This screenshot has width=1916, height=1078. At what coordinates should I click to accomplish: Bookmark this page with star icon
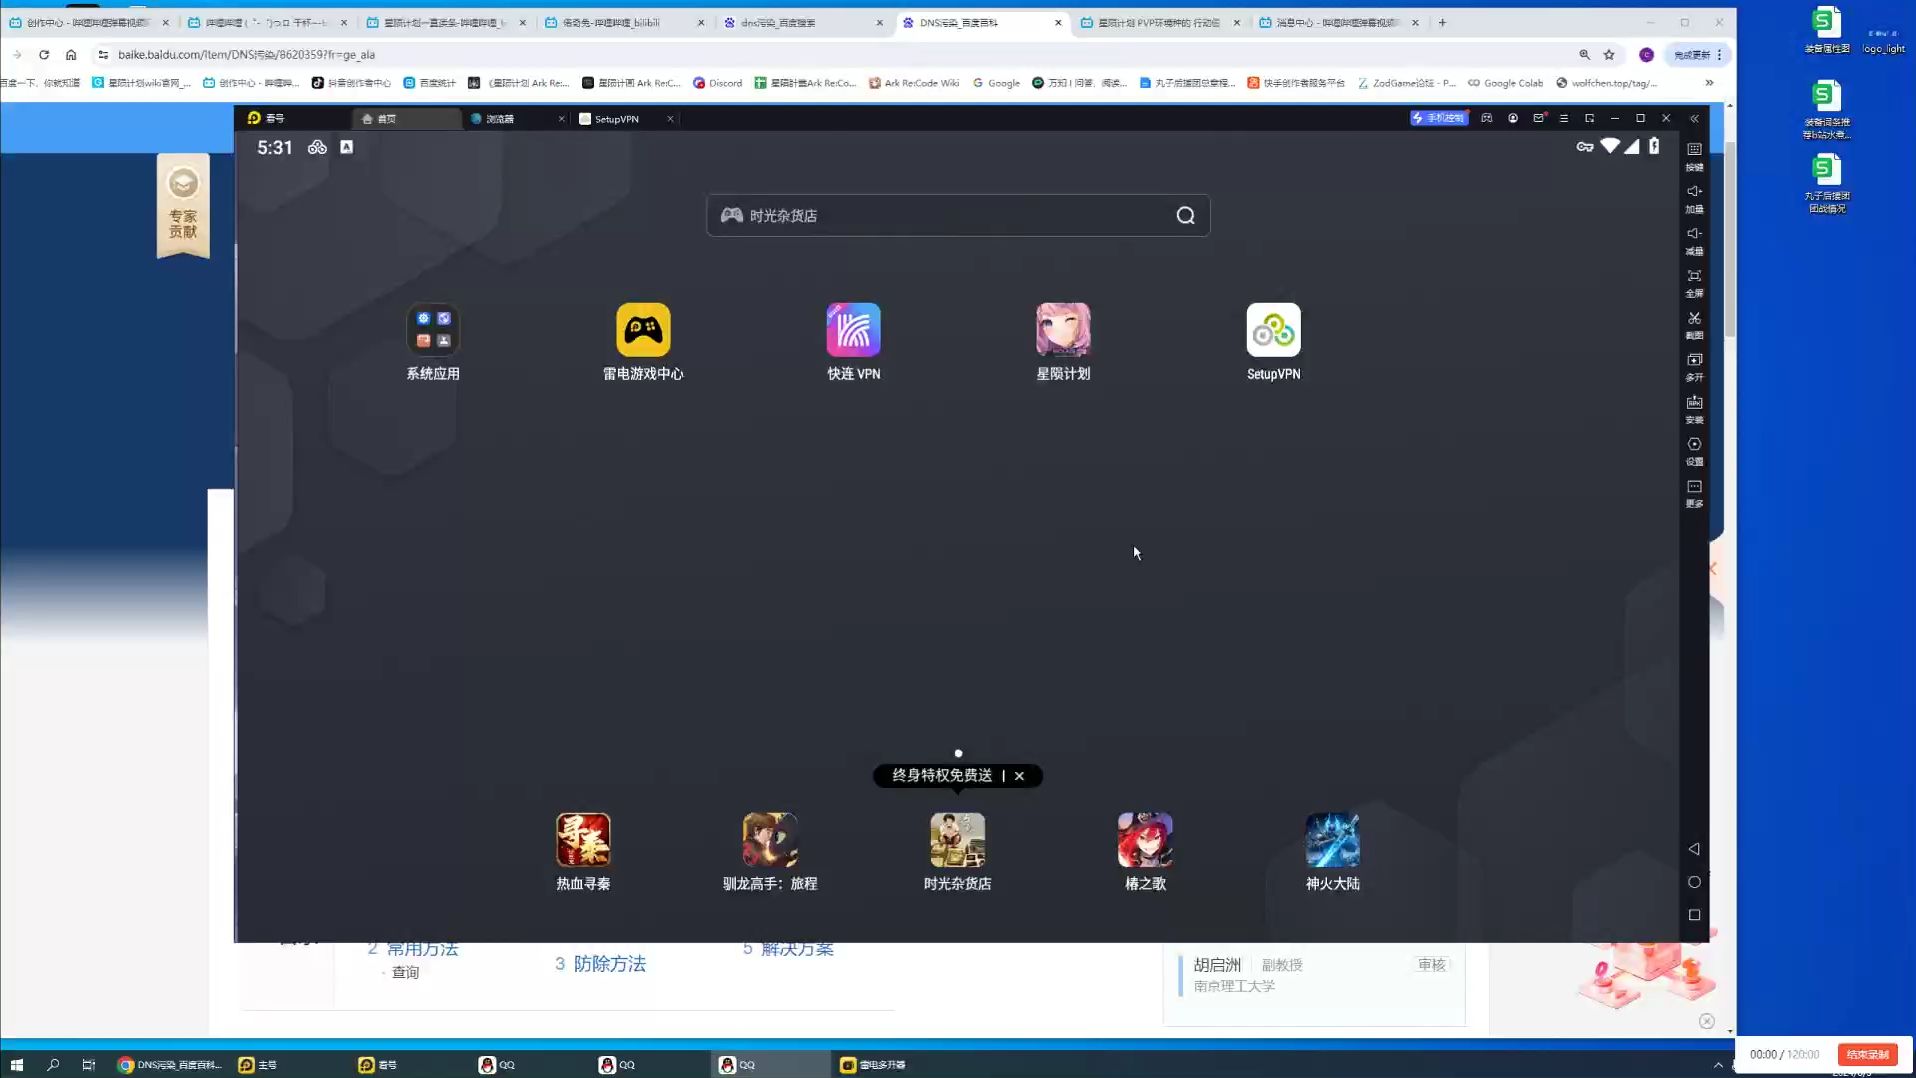tap(1609, 55)
